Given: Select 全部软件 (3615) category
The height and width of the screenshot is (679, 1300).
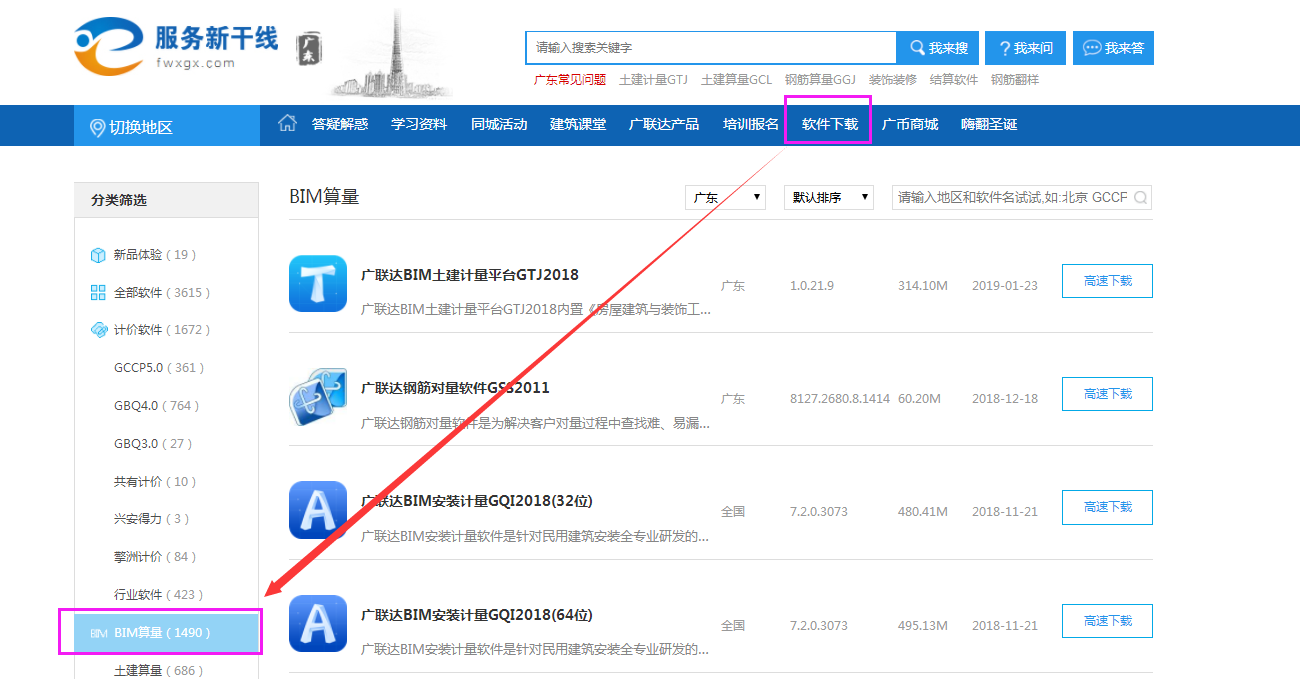Looking at the screenshot, I should tap(162, 292).
